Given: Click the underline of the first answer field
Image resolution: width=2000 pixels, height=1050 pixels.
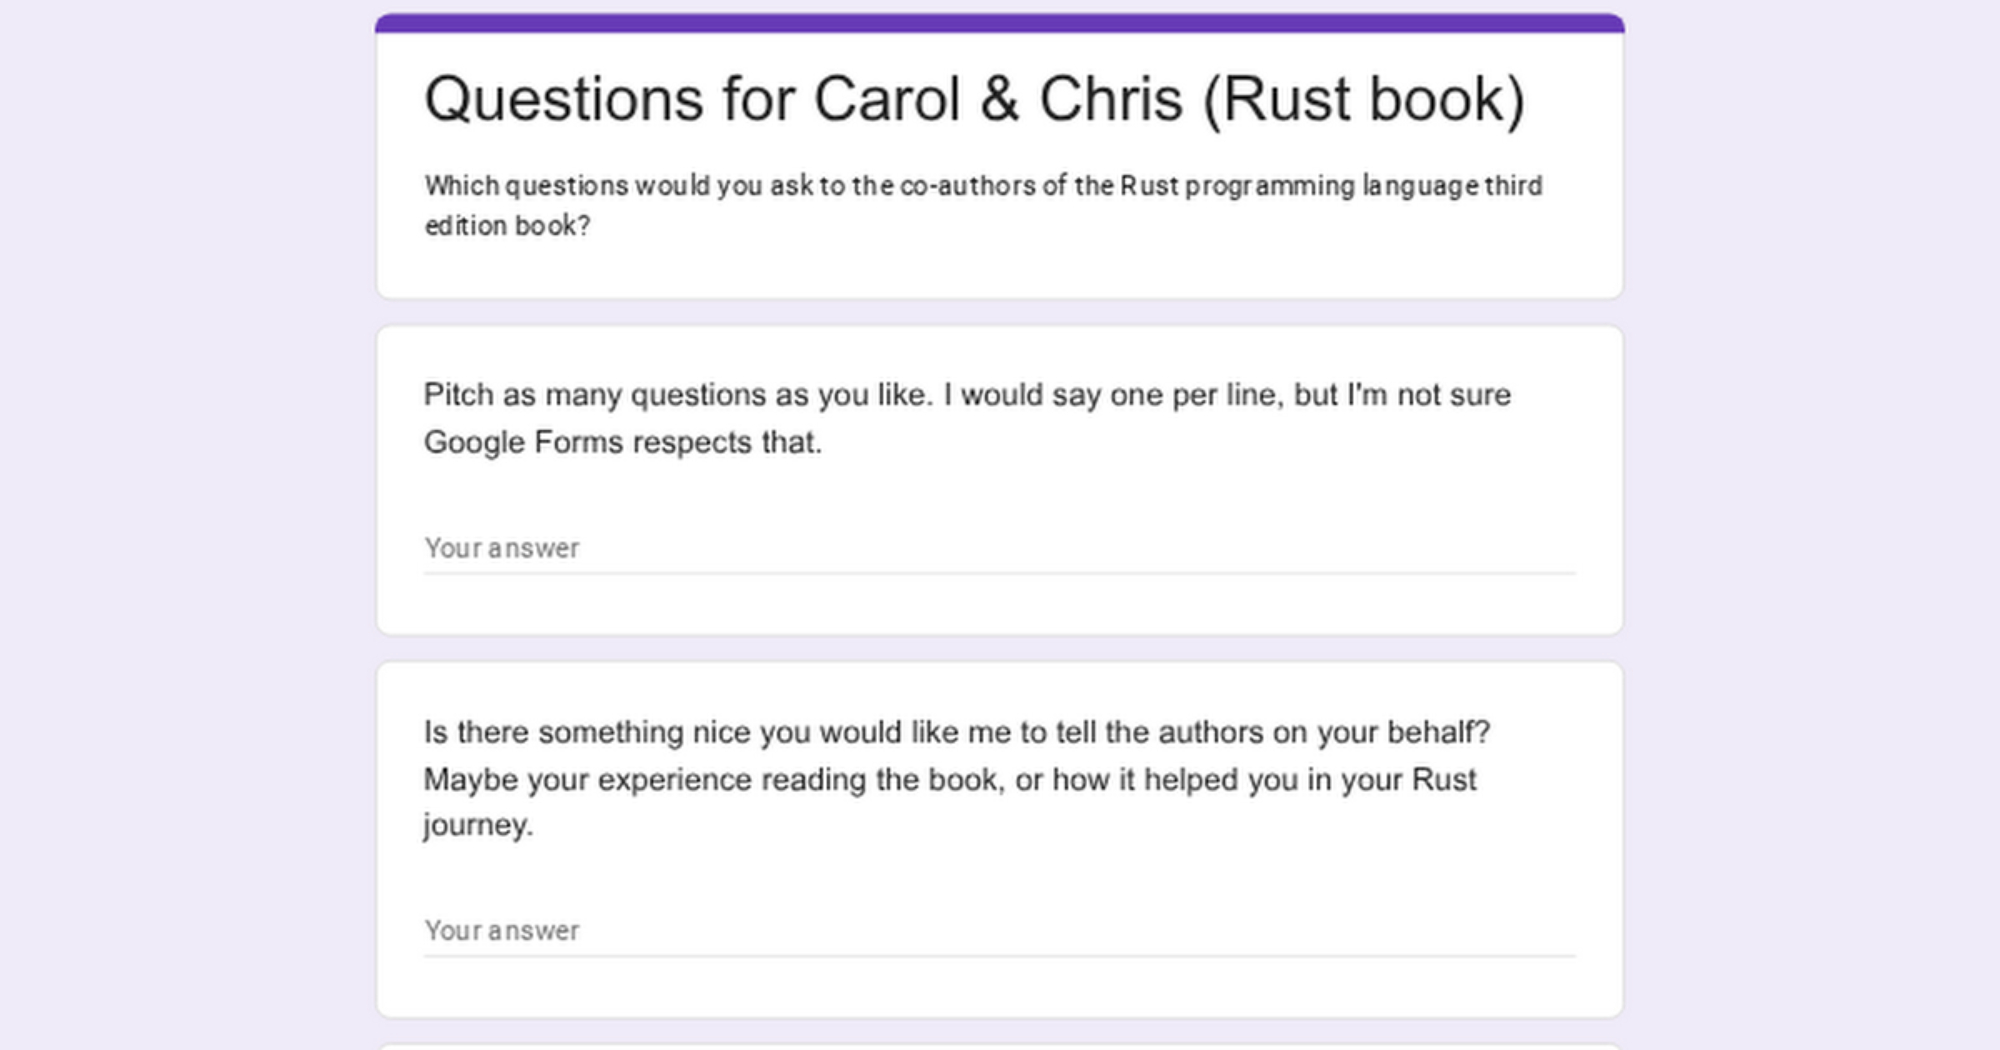Looking at the screenshot, I should pyautogui.click(x=998, y=573).
